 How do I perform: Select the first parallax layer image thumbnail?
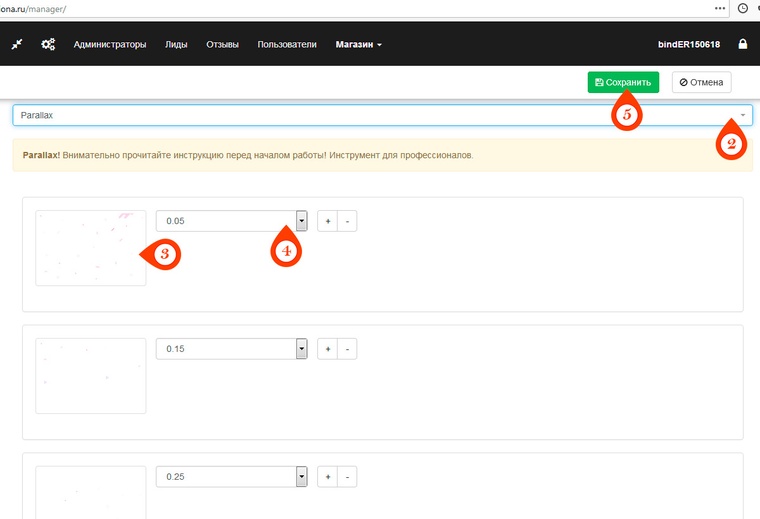pyautogui.click(x=90, y=247)
